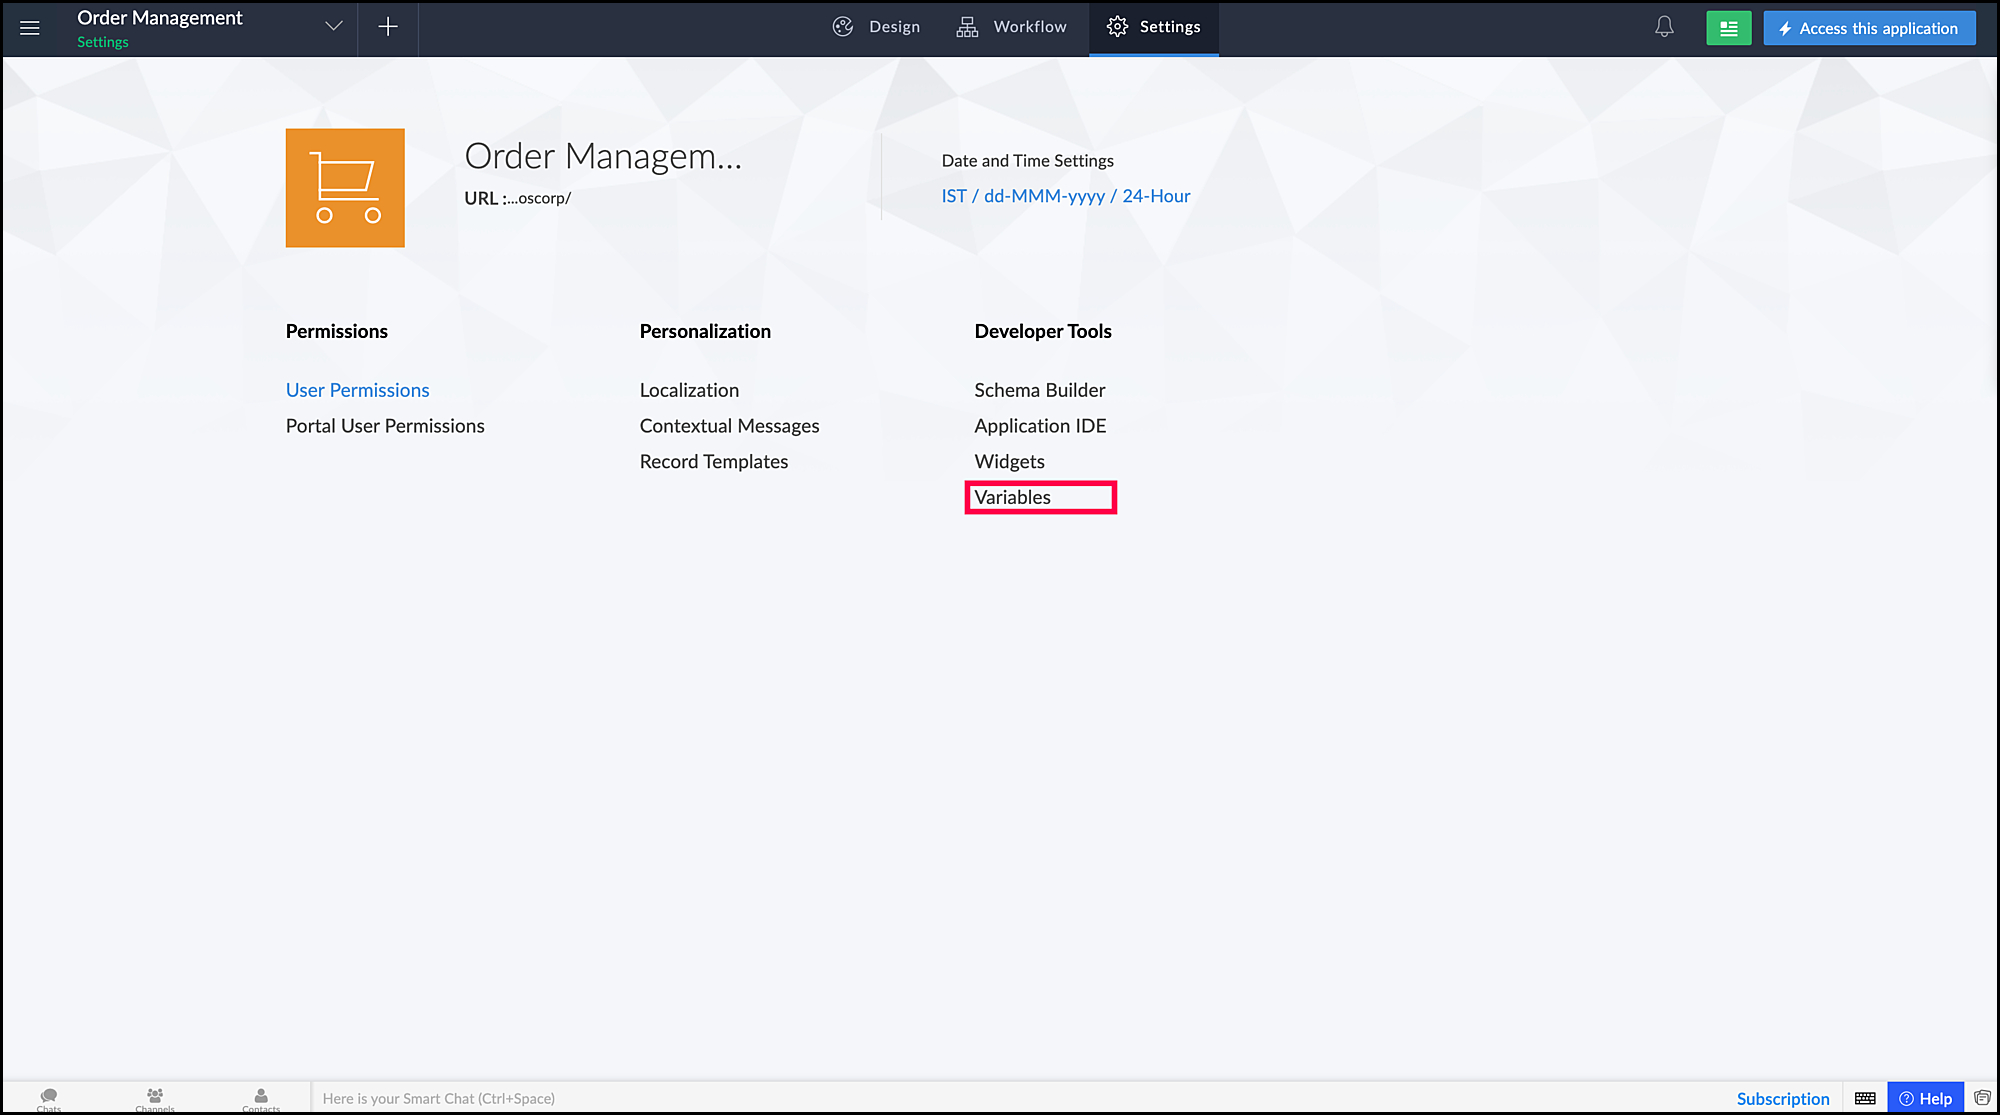Click the keyboard icon near Subscription
Image resolution: width=2000 pixels, height=1115 pixels.
pyautogui.click(x=1865, y=1098)
